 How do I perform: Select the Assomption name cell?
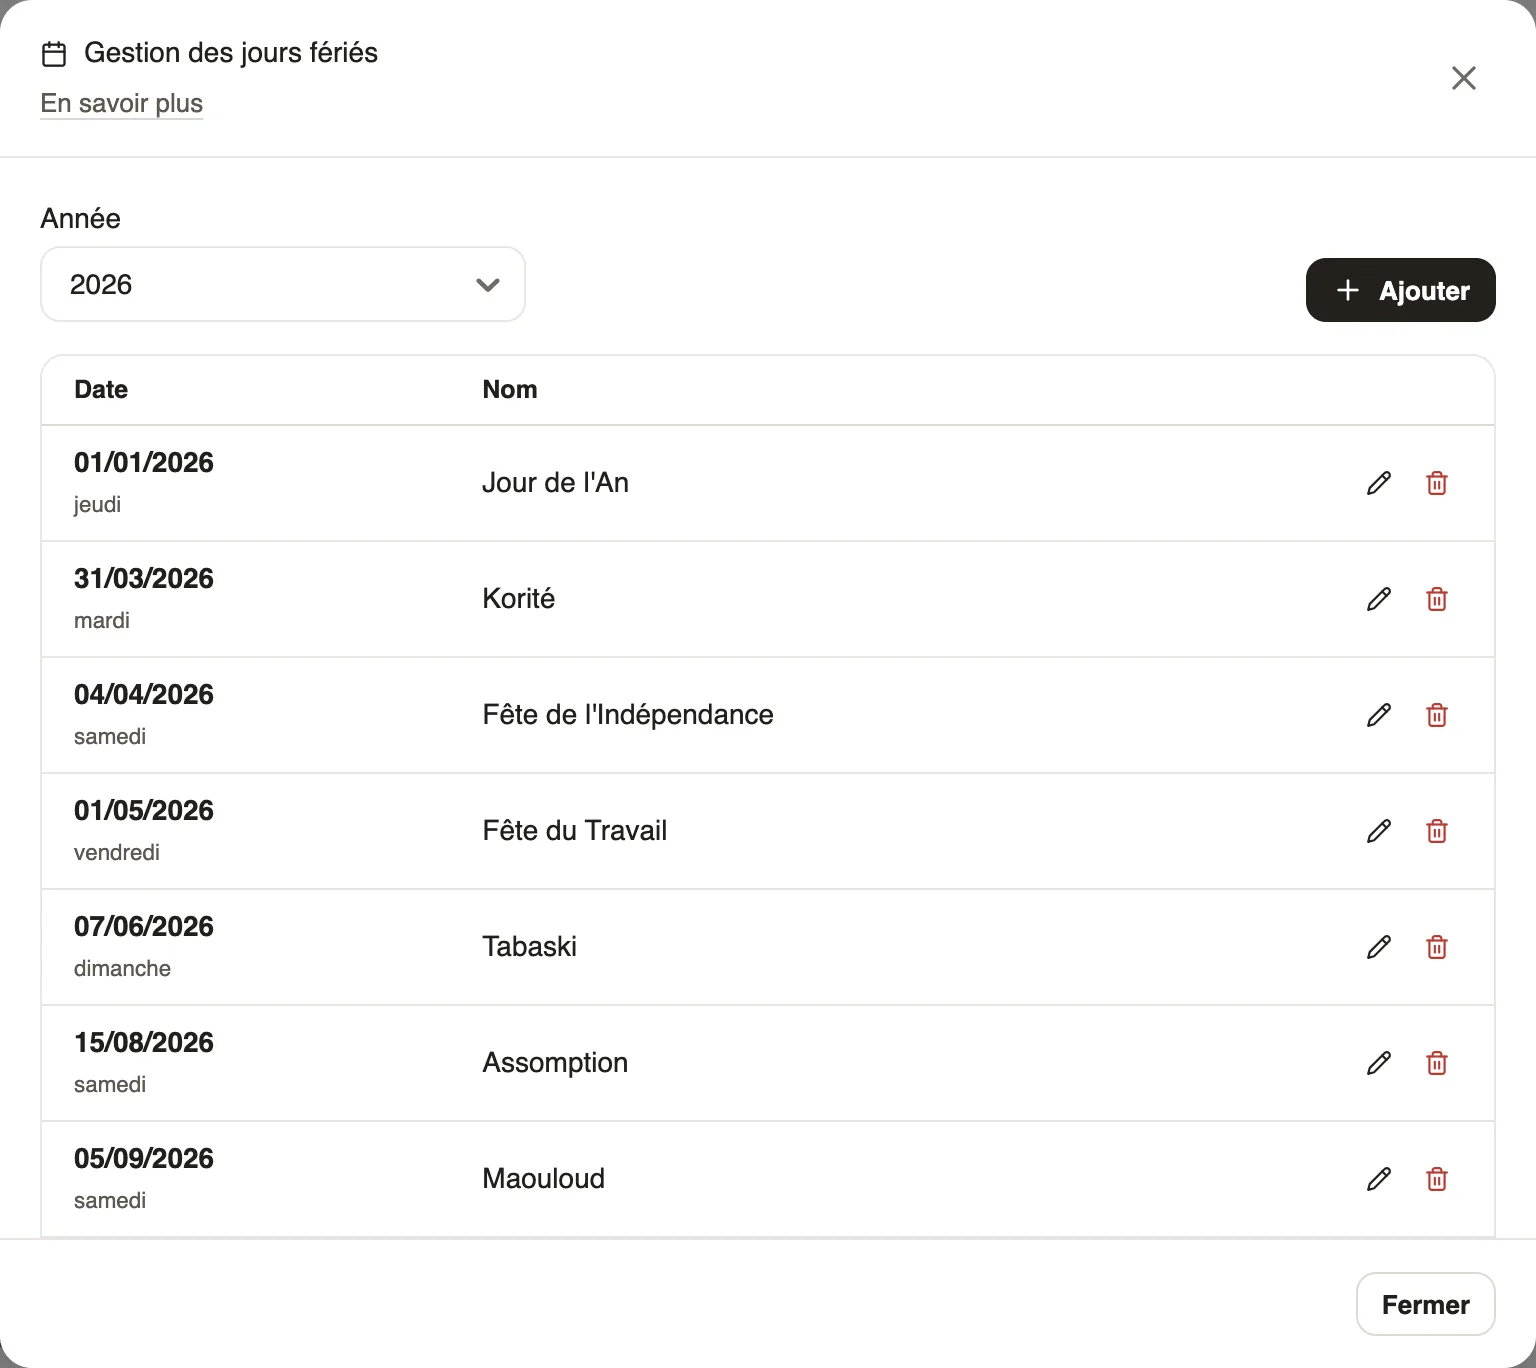pyautogui.click(x=556, y=1063)
